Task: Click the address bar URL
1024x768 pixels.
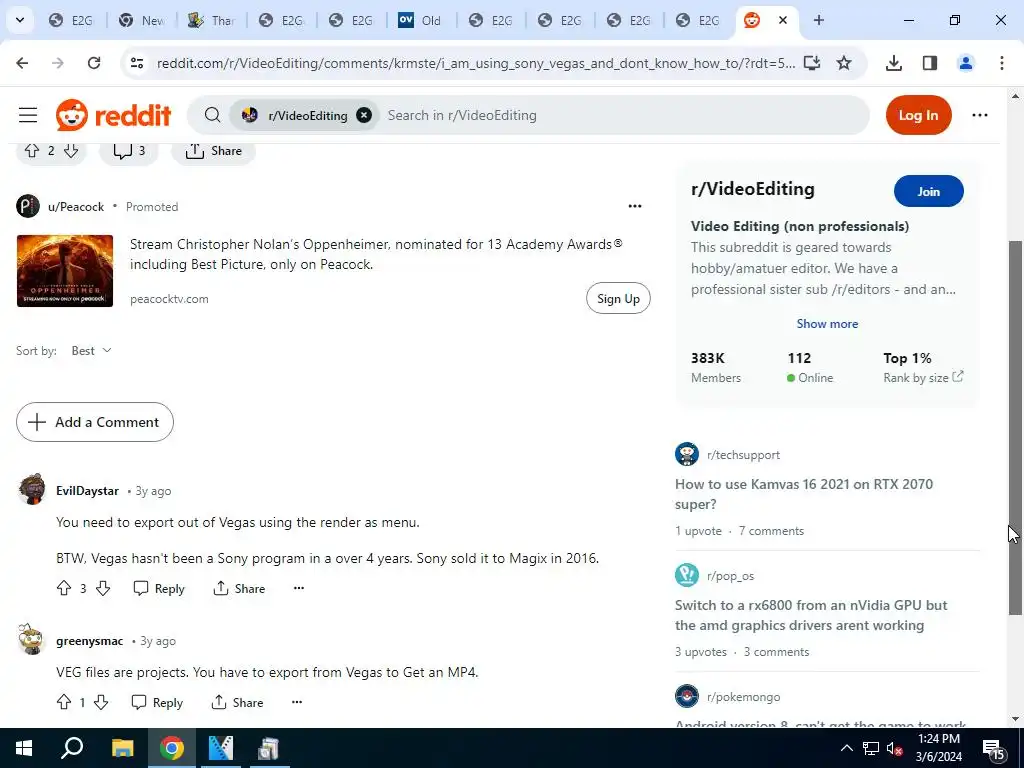Action: tap(475, 63)
